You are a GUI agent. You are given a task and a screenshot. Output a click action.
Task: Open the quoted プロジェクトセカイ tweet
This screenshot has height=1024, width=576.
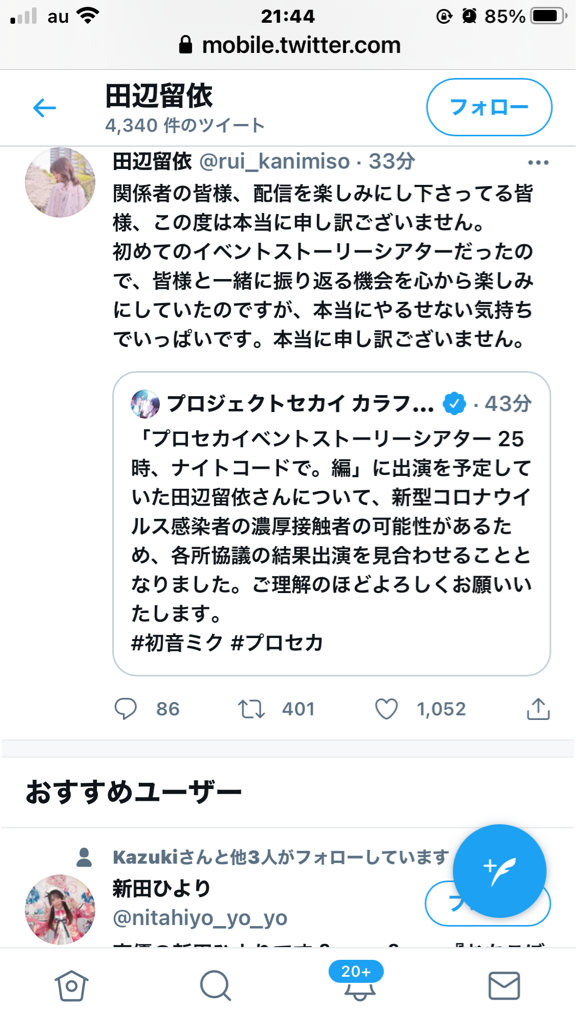point(332,524)
